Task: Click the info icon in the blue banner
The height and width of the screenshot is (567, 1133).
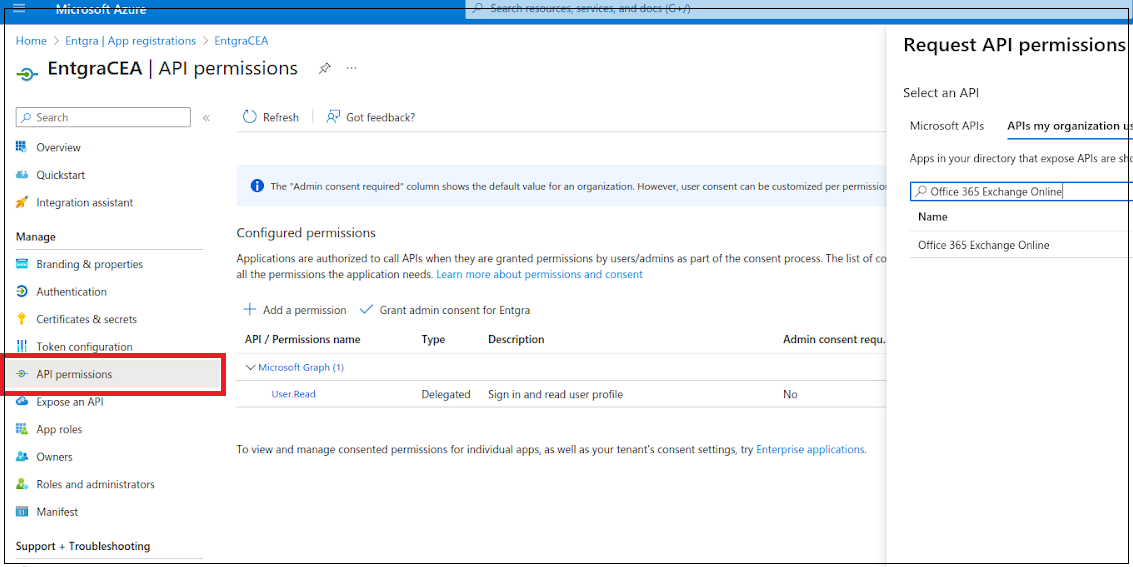Action: click(257, 186)
